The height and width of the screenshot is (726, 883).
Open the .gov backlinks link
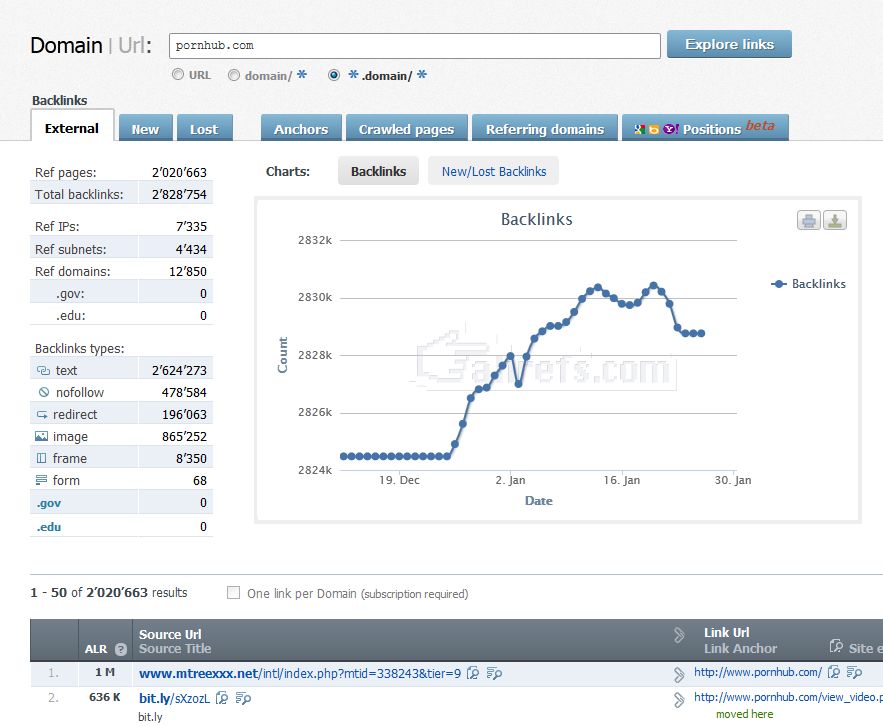click(x=49, y=503)
